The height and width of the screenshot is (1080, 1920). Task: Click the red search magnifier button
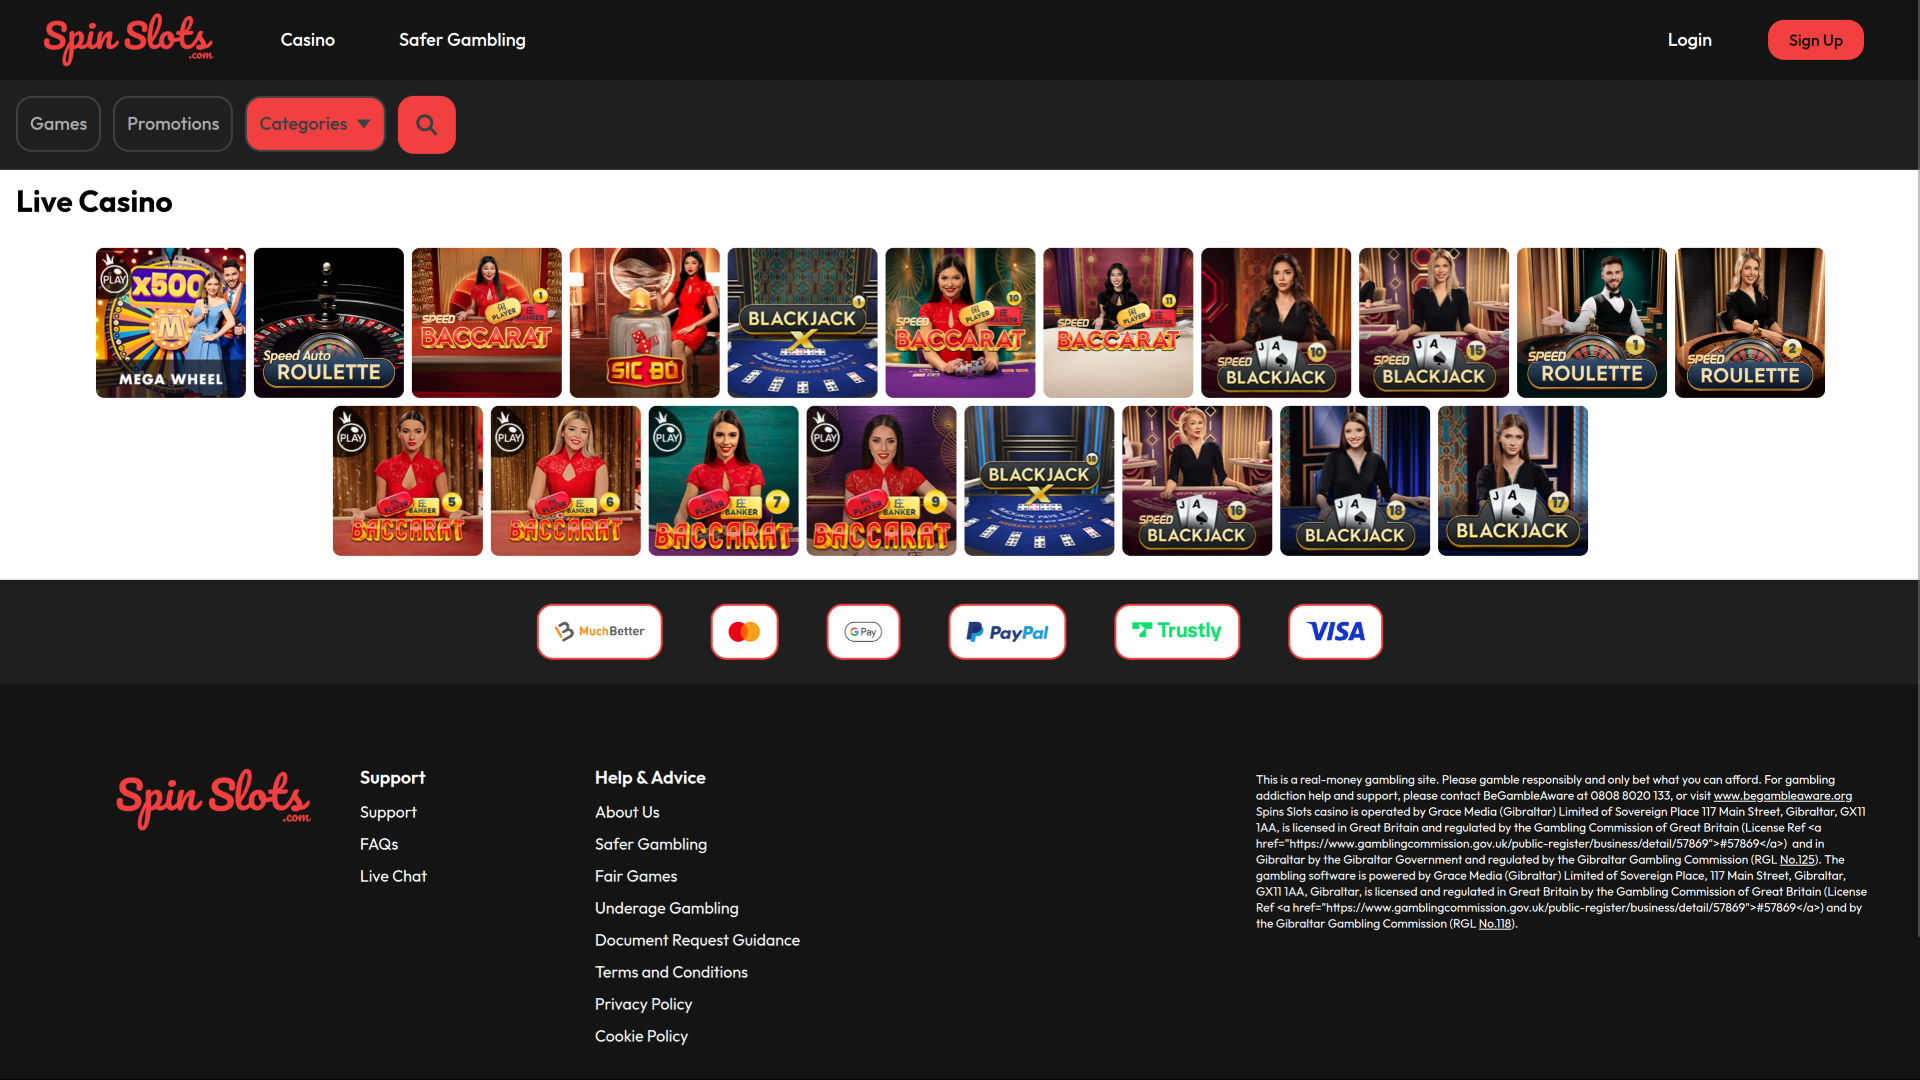(x=426, y=125)
